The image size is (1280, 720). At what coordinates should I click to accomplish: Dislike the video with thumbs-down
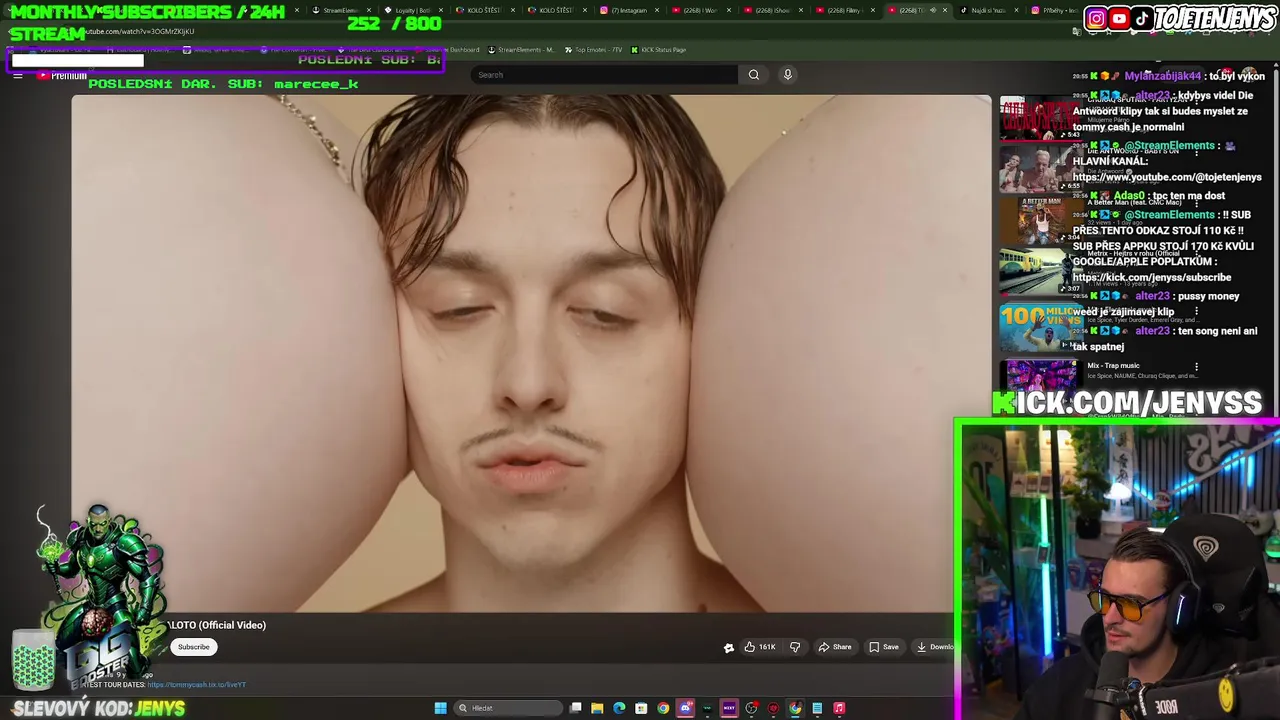click(x=795, y=647)
